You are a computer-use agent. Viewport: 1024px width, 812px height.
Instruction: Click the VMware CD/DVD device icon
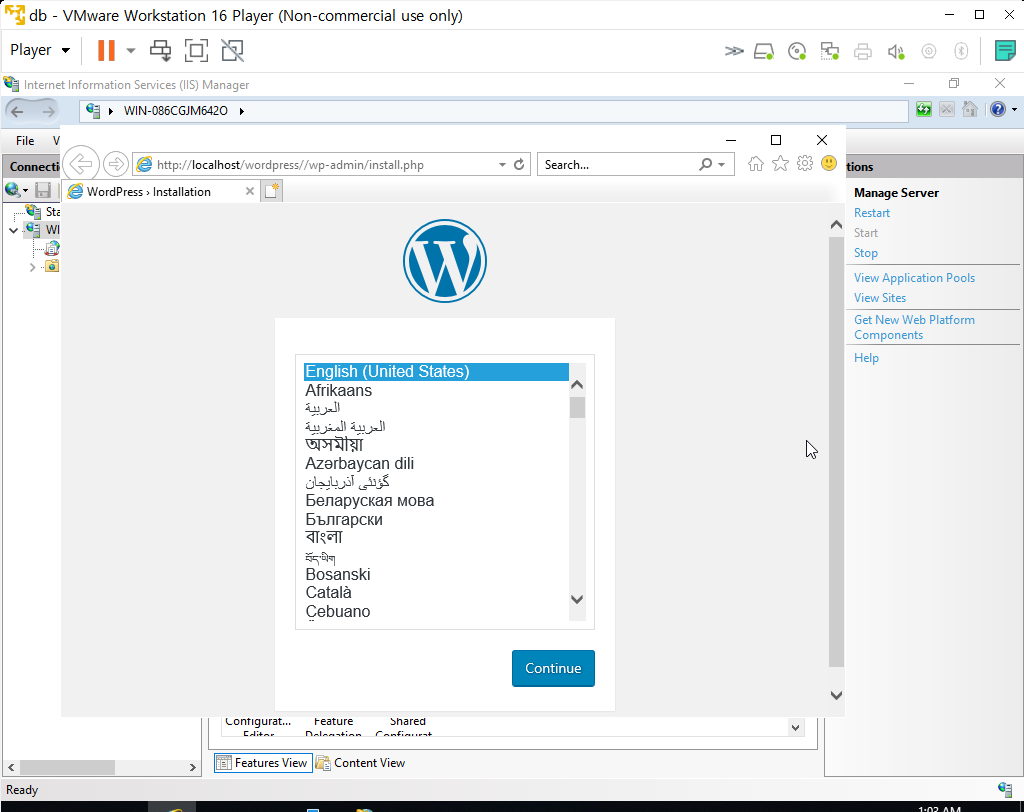pyautogui.click(x=797, y=51)
